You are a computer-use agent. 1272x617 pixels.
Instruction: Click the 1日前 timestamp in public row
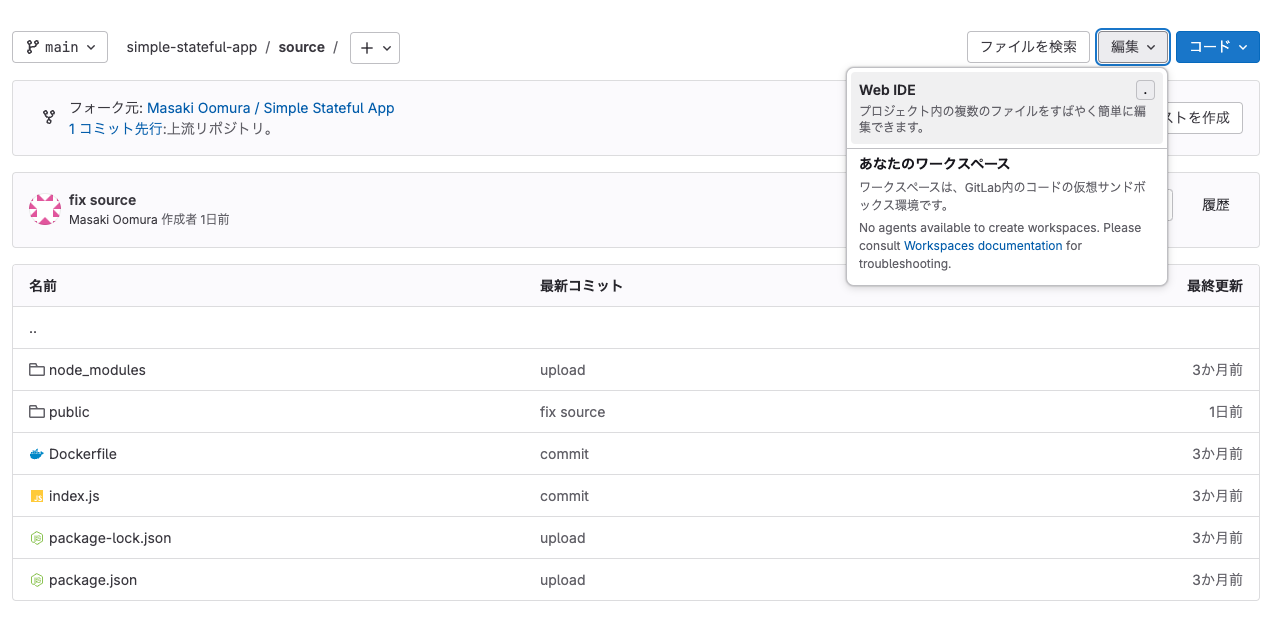tap(1226, 412)
